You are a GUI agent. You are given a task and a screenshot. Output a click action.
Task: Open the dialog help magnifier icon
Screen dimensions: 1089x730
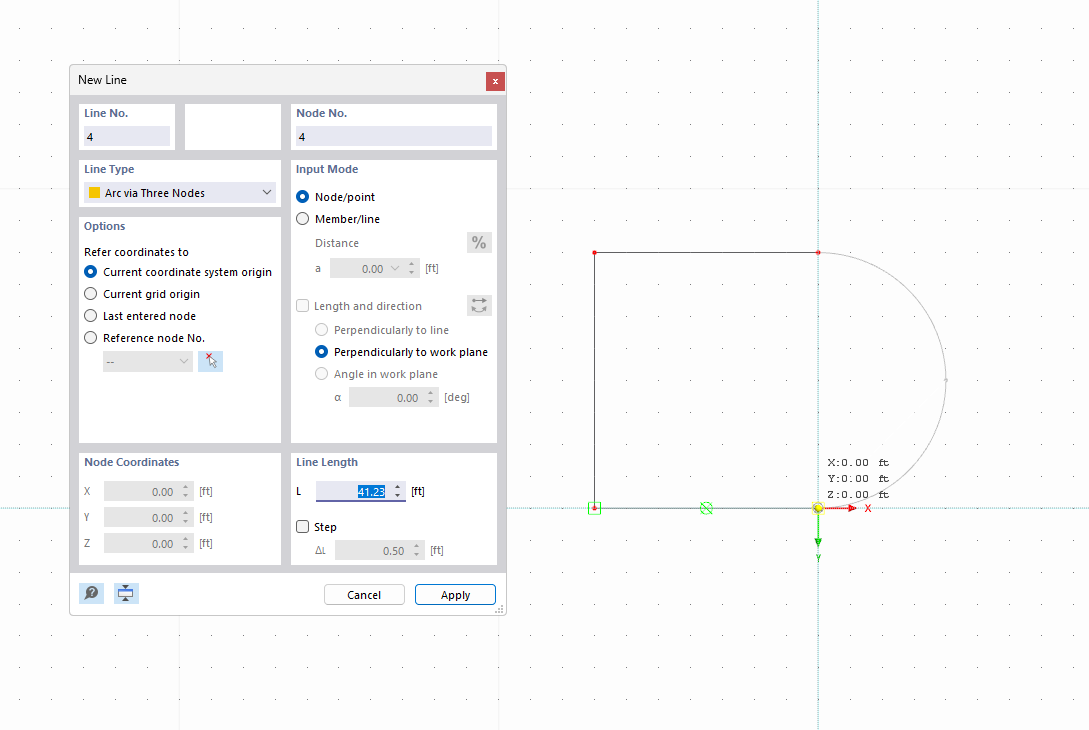coord(91,593)
